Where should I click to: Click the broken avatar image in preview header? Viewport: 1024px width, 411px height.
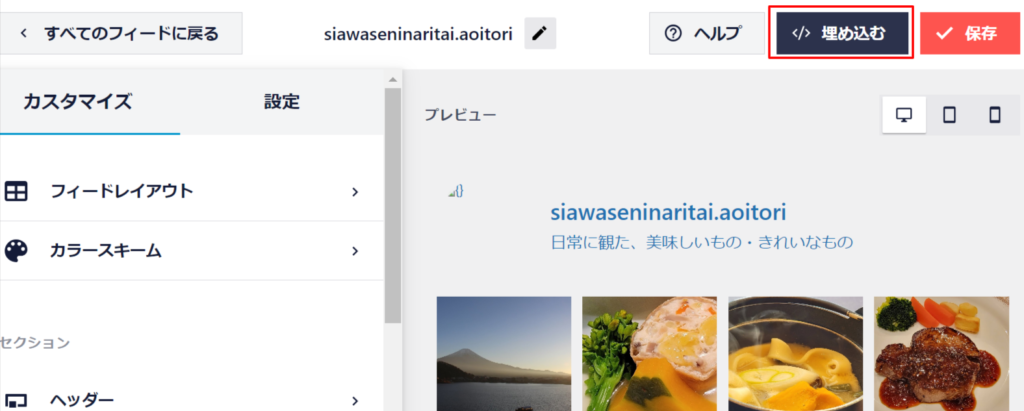[x=455, y=190]
